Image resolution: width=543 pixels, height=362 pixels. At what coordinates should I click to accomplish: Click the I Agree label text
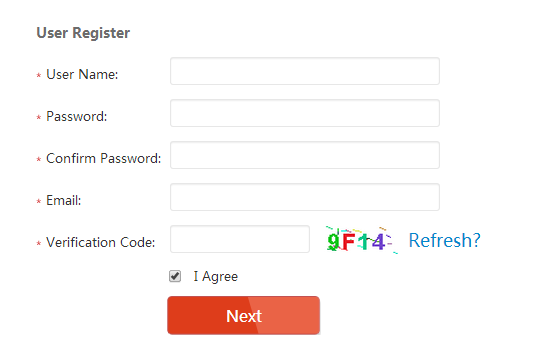pyautogui.click(x=216, y=276)
